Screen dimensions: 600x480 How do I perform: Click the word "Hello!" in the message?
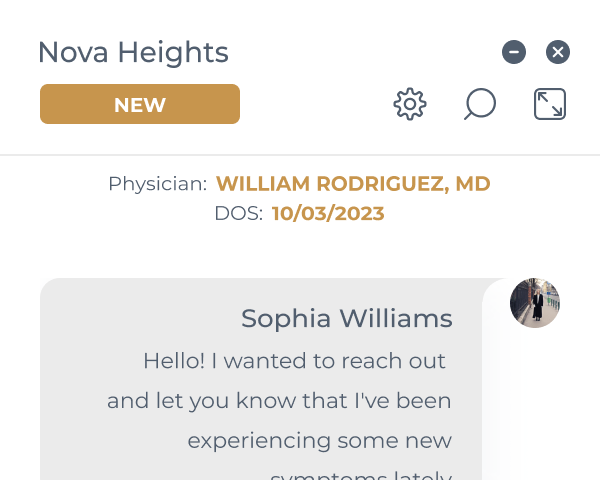(174, 360)
